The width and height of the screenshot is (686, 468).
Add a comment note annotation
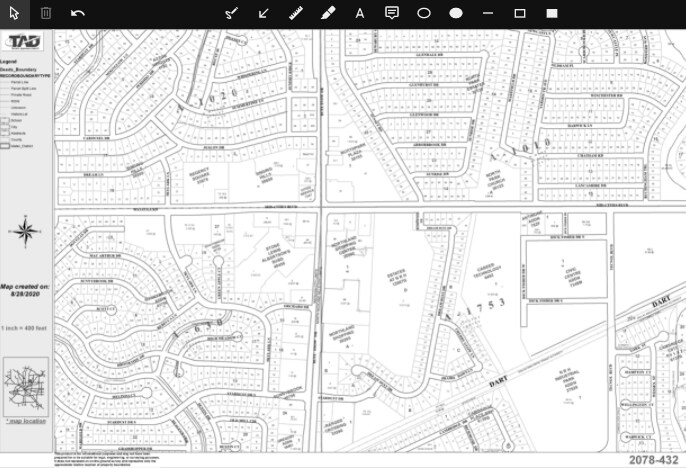[x=392, y=13]
